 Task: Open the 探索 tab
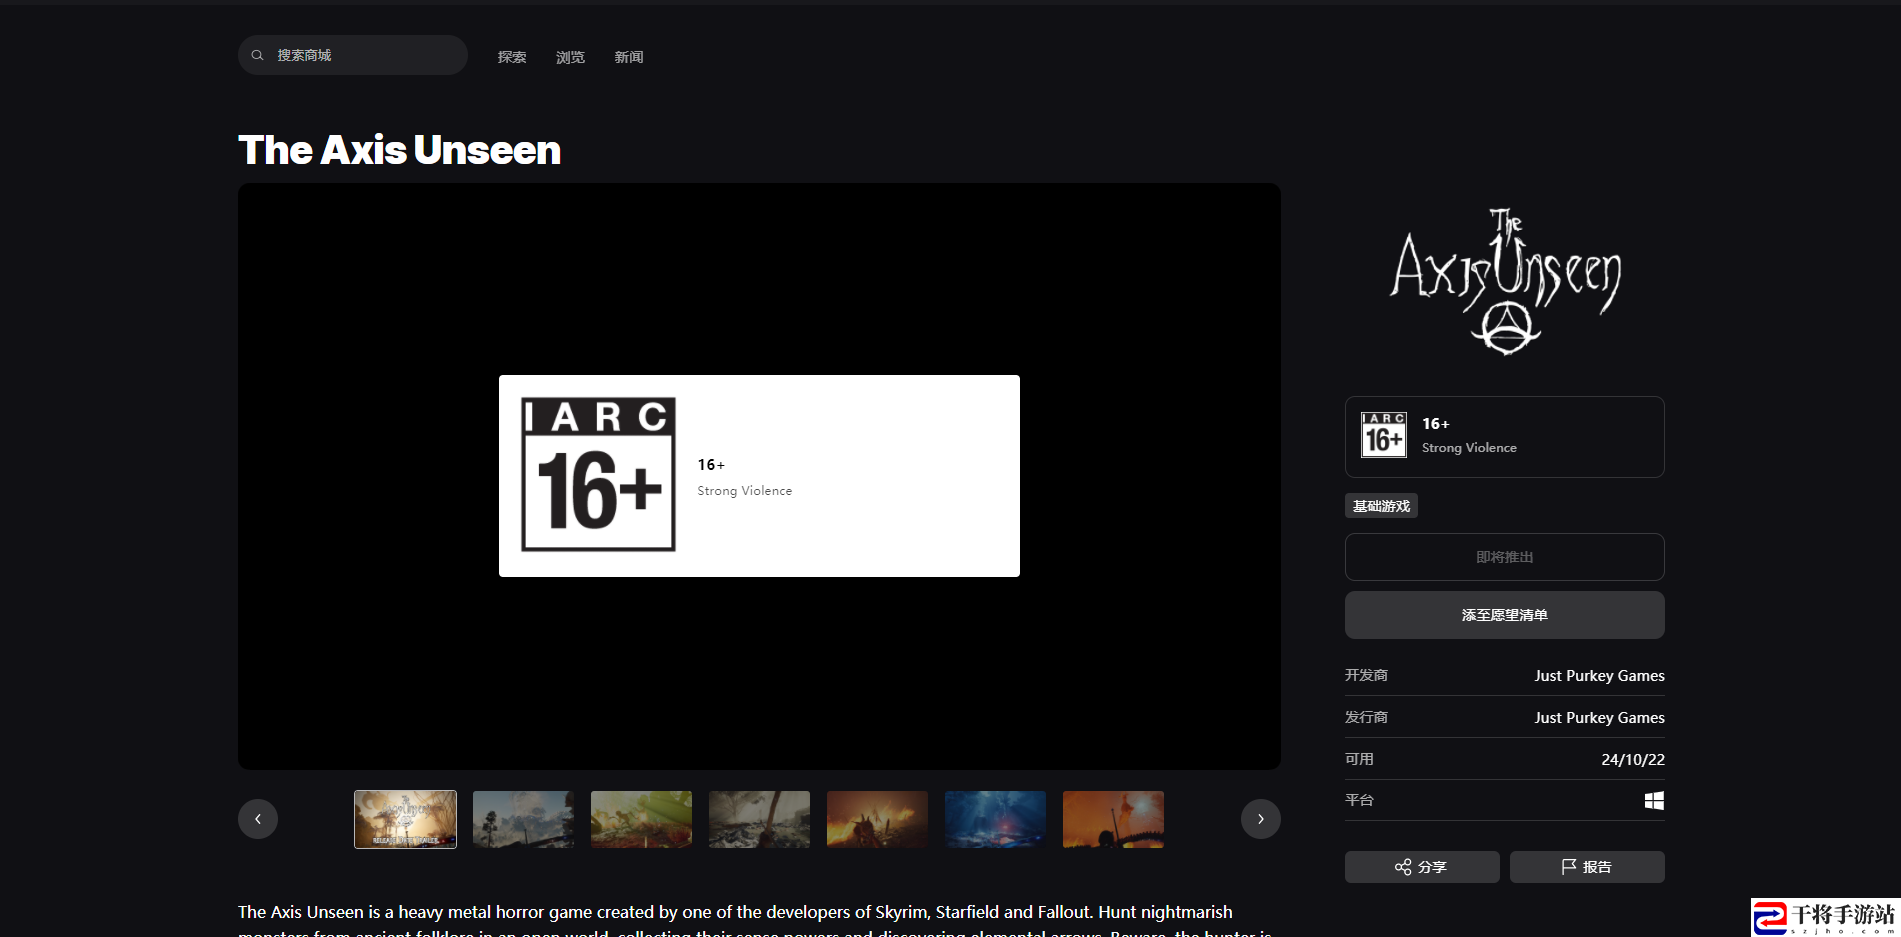click(x=512, y=57)
